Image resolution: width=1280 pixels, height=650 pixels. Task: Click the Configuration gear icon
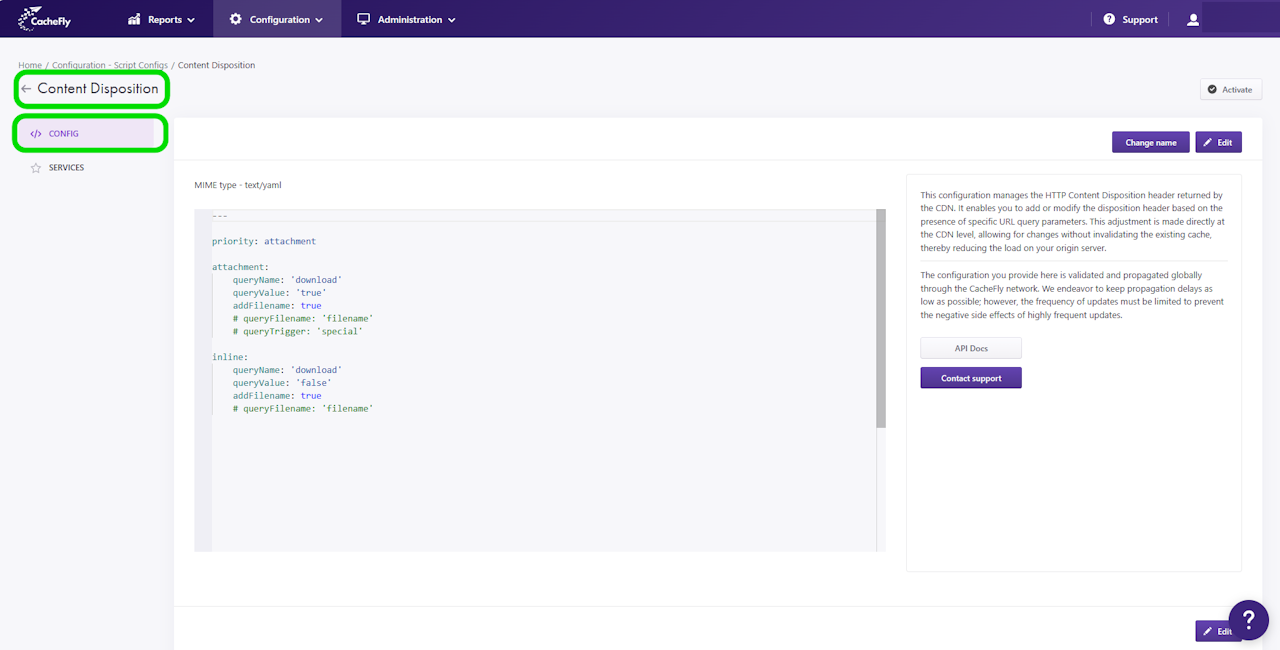pyautogui.click(x=236, y=19)
